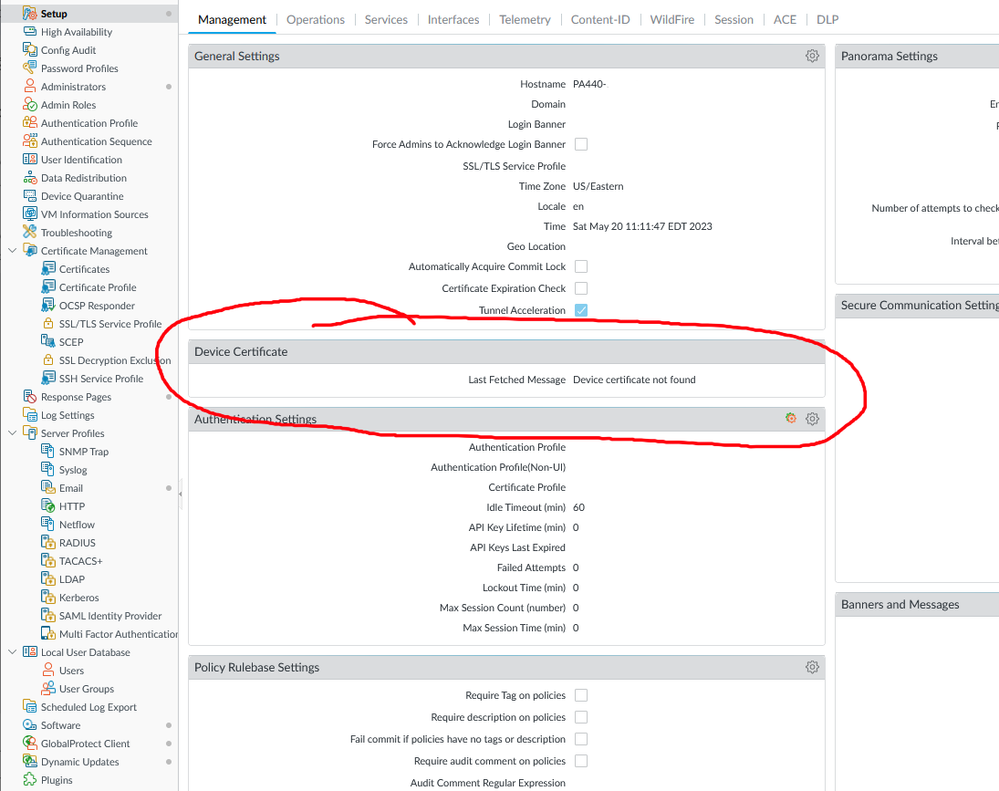Image resolution: width=999 pixels, height=791 pixels.
Task: Open the Session tab
Action: (734, 20)
